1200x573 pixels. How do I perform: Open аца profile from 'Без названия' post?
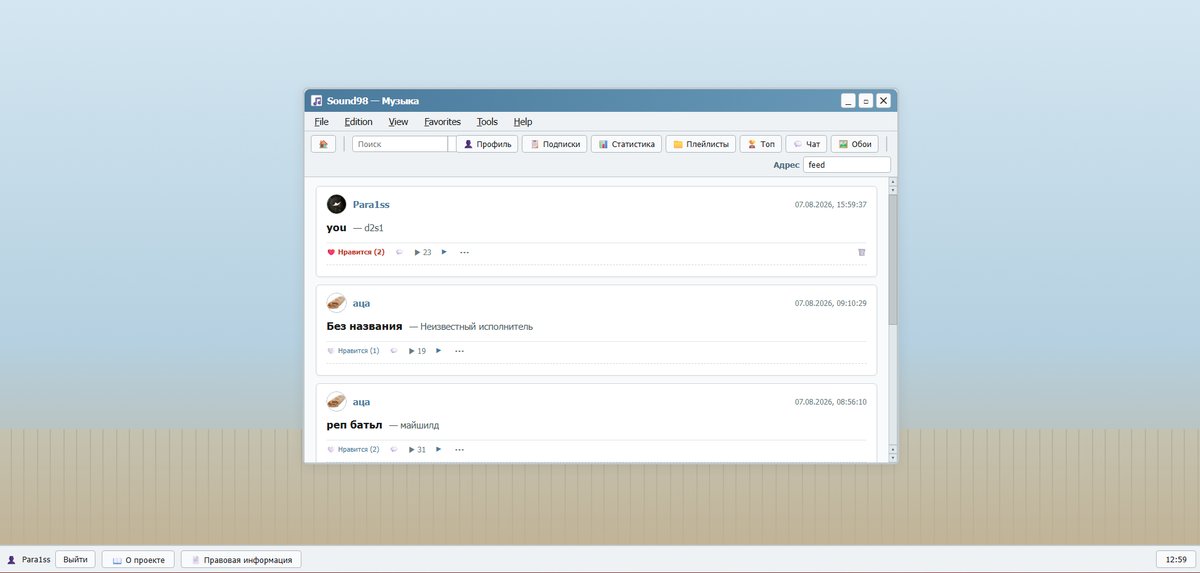coord(361,303)
